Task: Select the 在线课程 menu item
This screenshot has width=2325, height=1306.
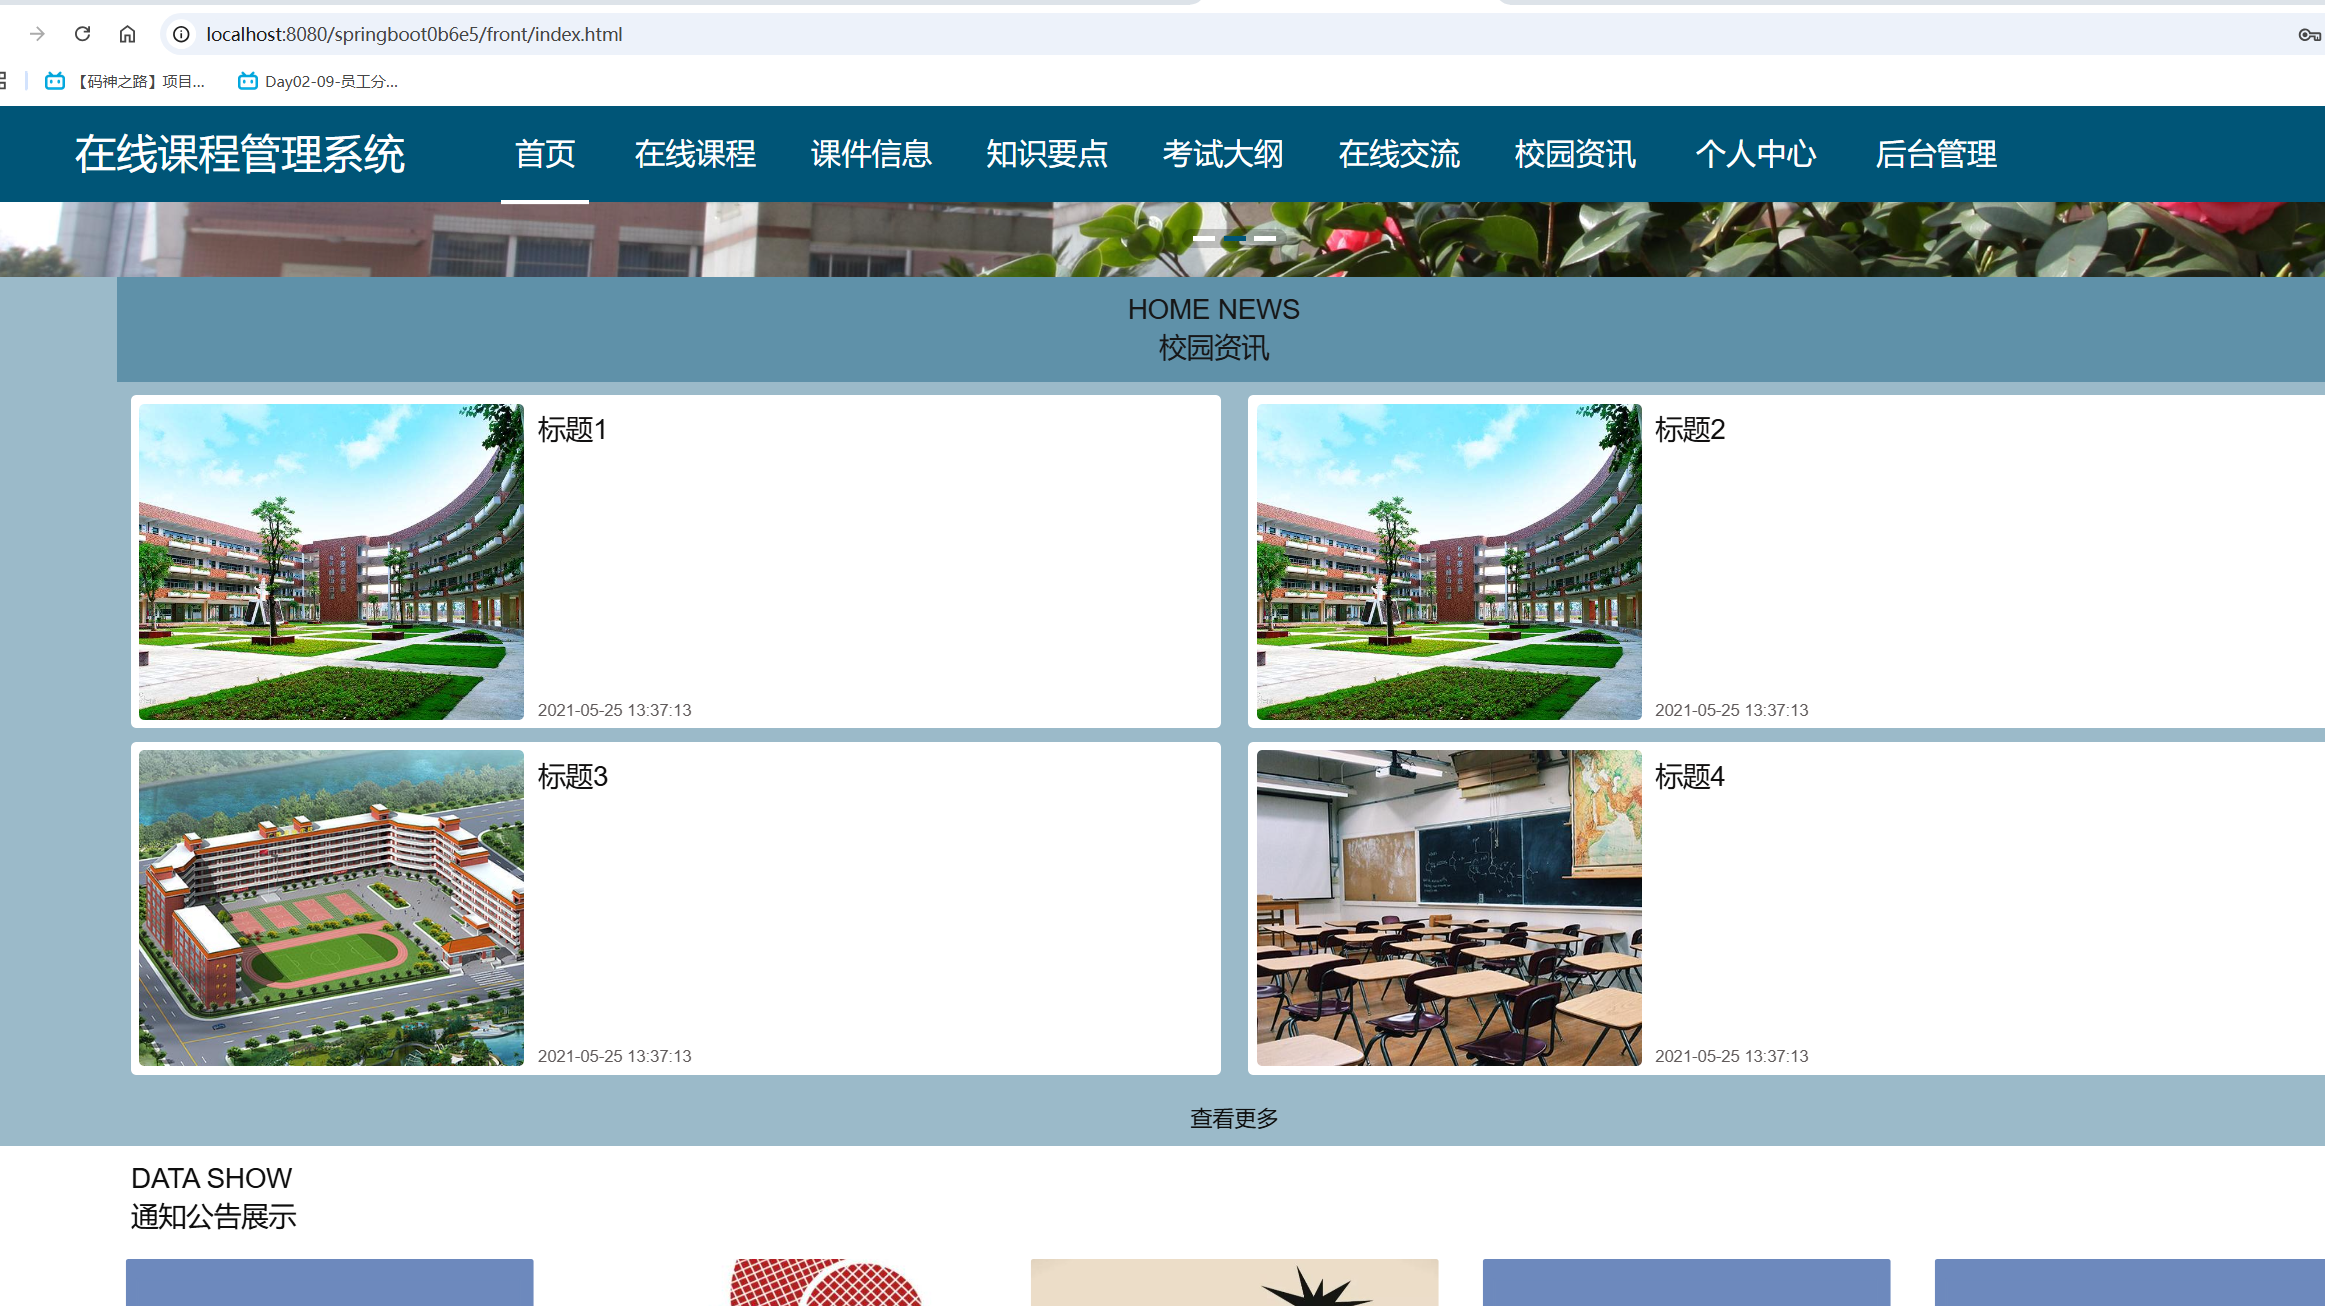Action: pyautogui.click(x=695, y=154)
